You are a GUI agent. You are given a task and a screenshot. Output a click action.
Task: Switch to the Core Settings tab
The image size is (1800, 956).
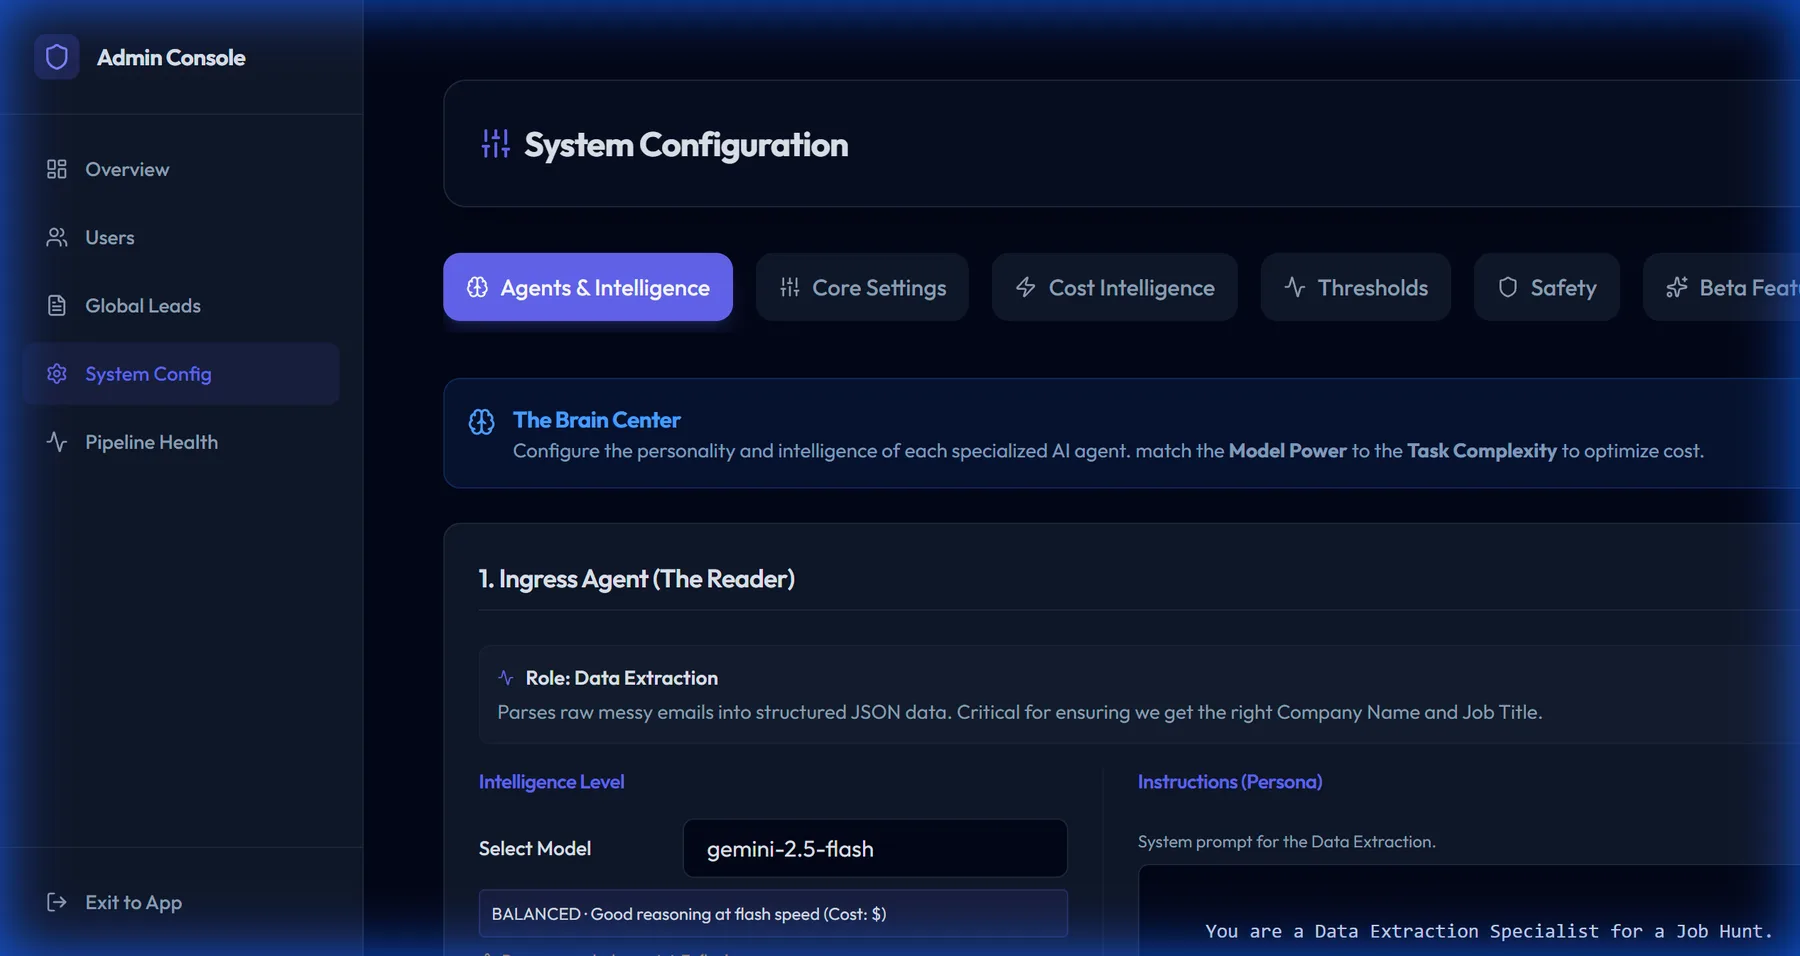pyautogui.click(x=862, y=287)
